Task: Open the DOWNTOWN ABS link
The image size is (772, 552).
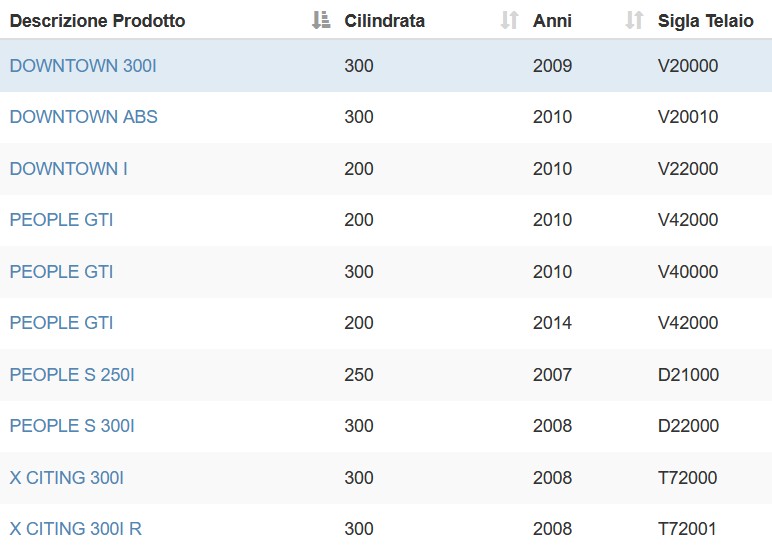Action: (x=83, y=117)
